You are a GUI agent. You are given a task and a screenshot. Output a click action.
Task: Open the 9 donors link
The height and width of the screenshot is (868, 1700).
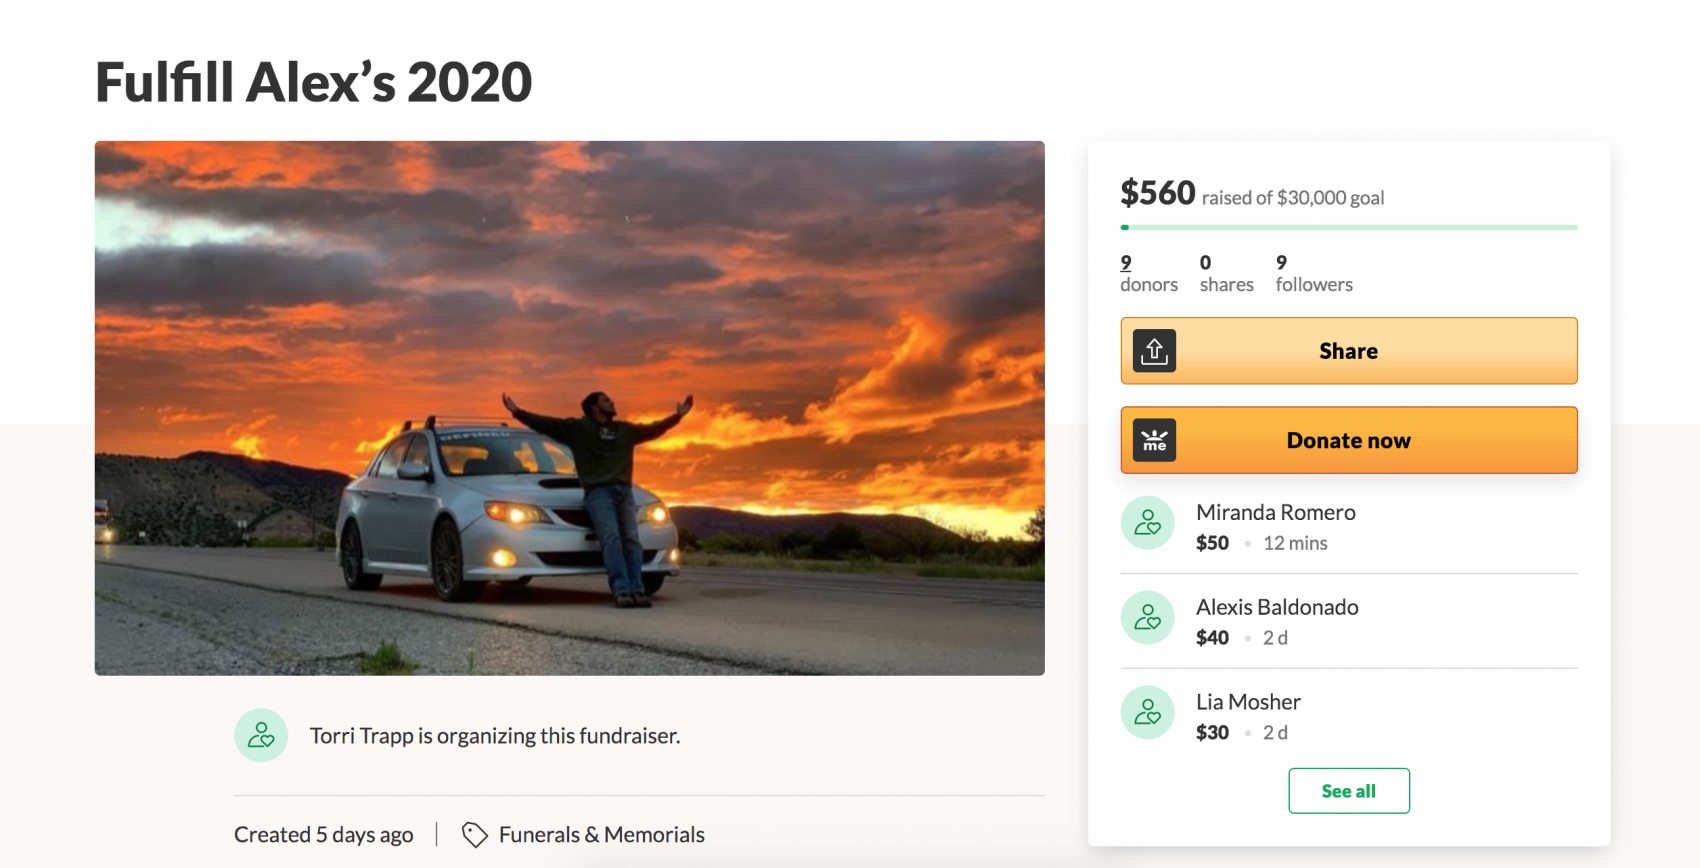1149,273
